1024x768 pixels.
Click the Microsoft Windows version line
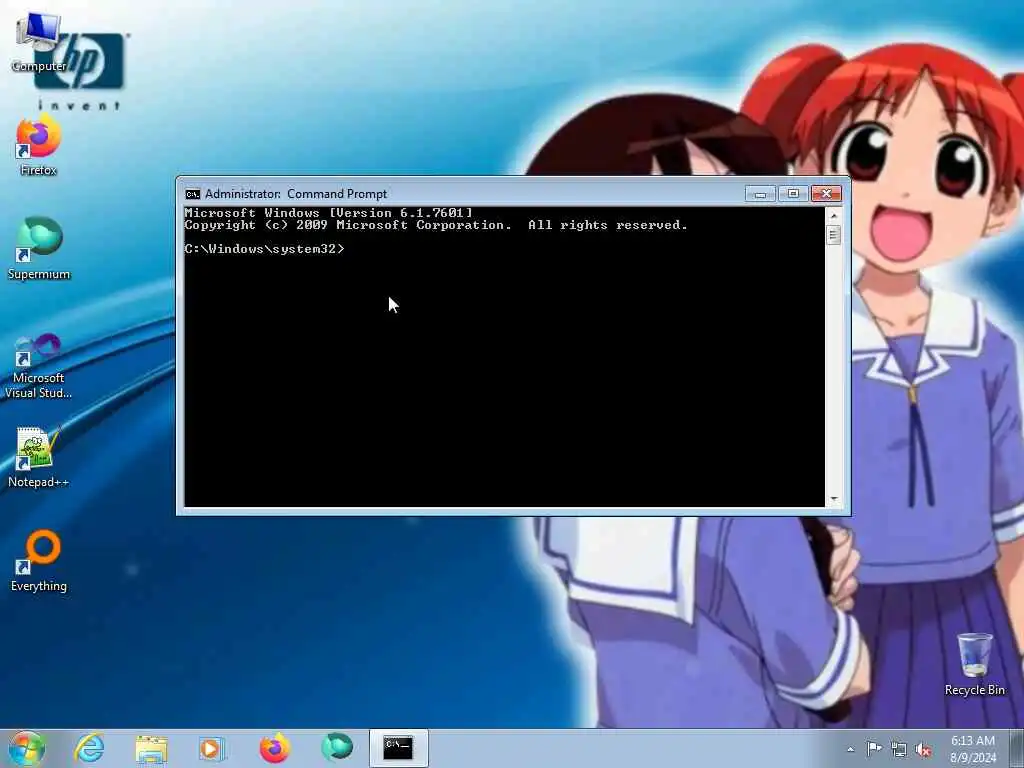point(328,213)
